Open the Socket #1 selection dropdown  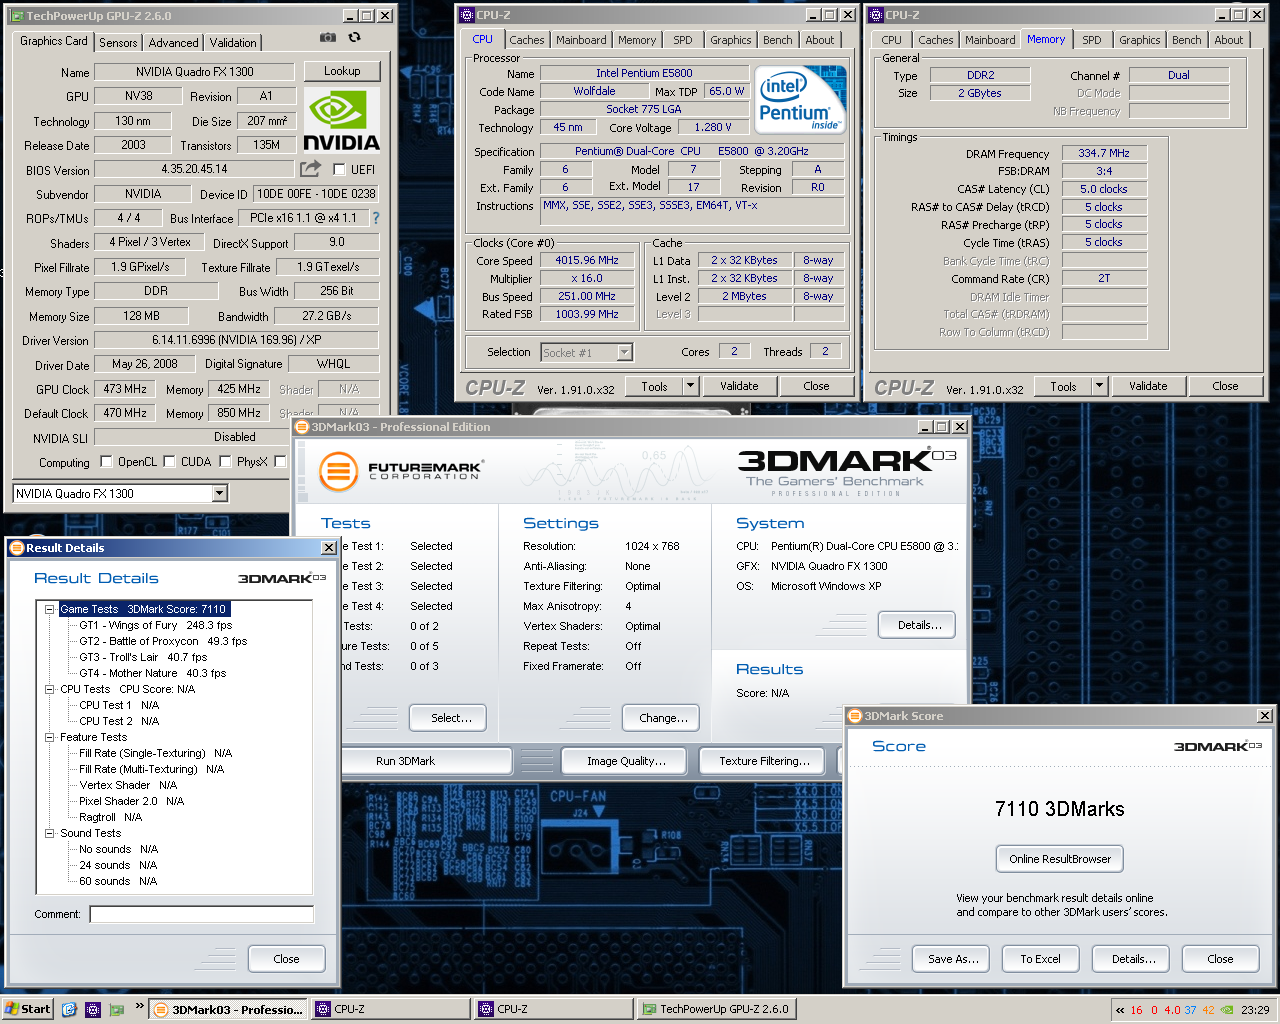click(625, 352)
